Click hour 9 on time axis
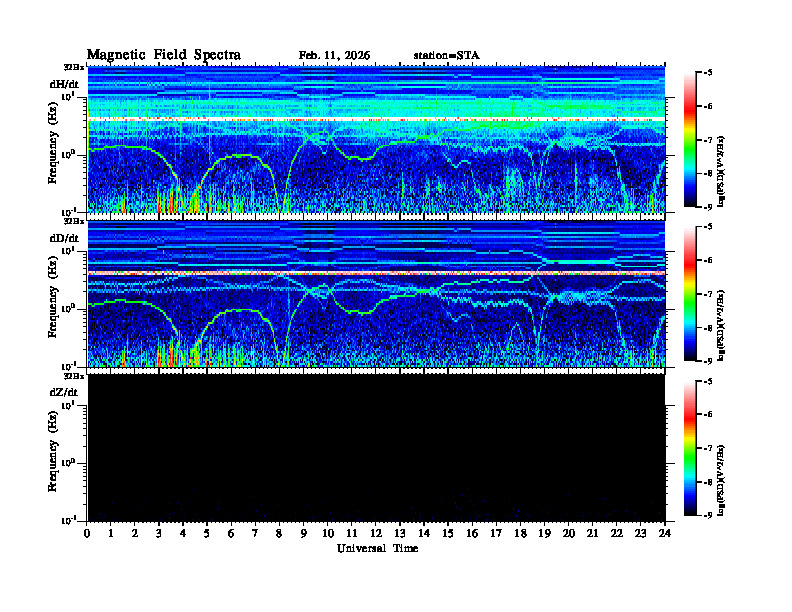The height and width of the screenshot is (612, 792). (304, 533)
